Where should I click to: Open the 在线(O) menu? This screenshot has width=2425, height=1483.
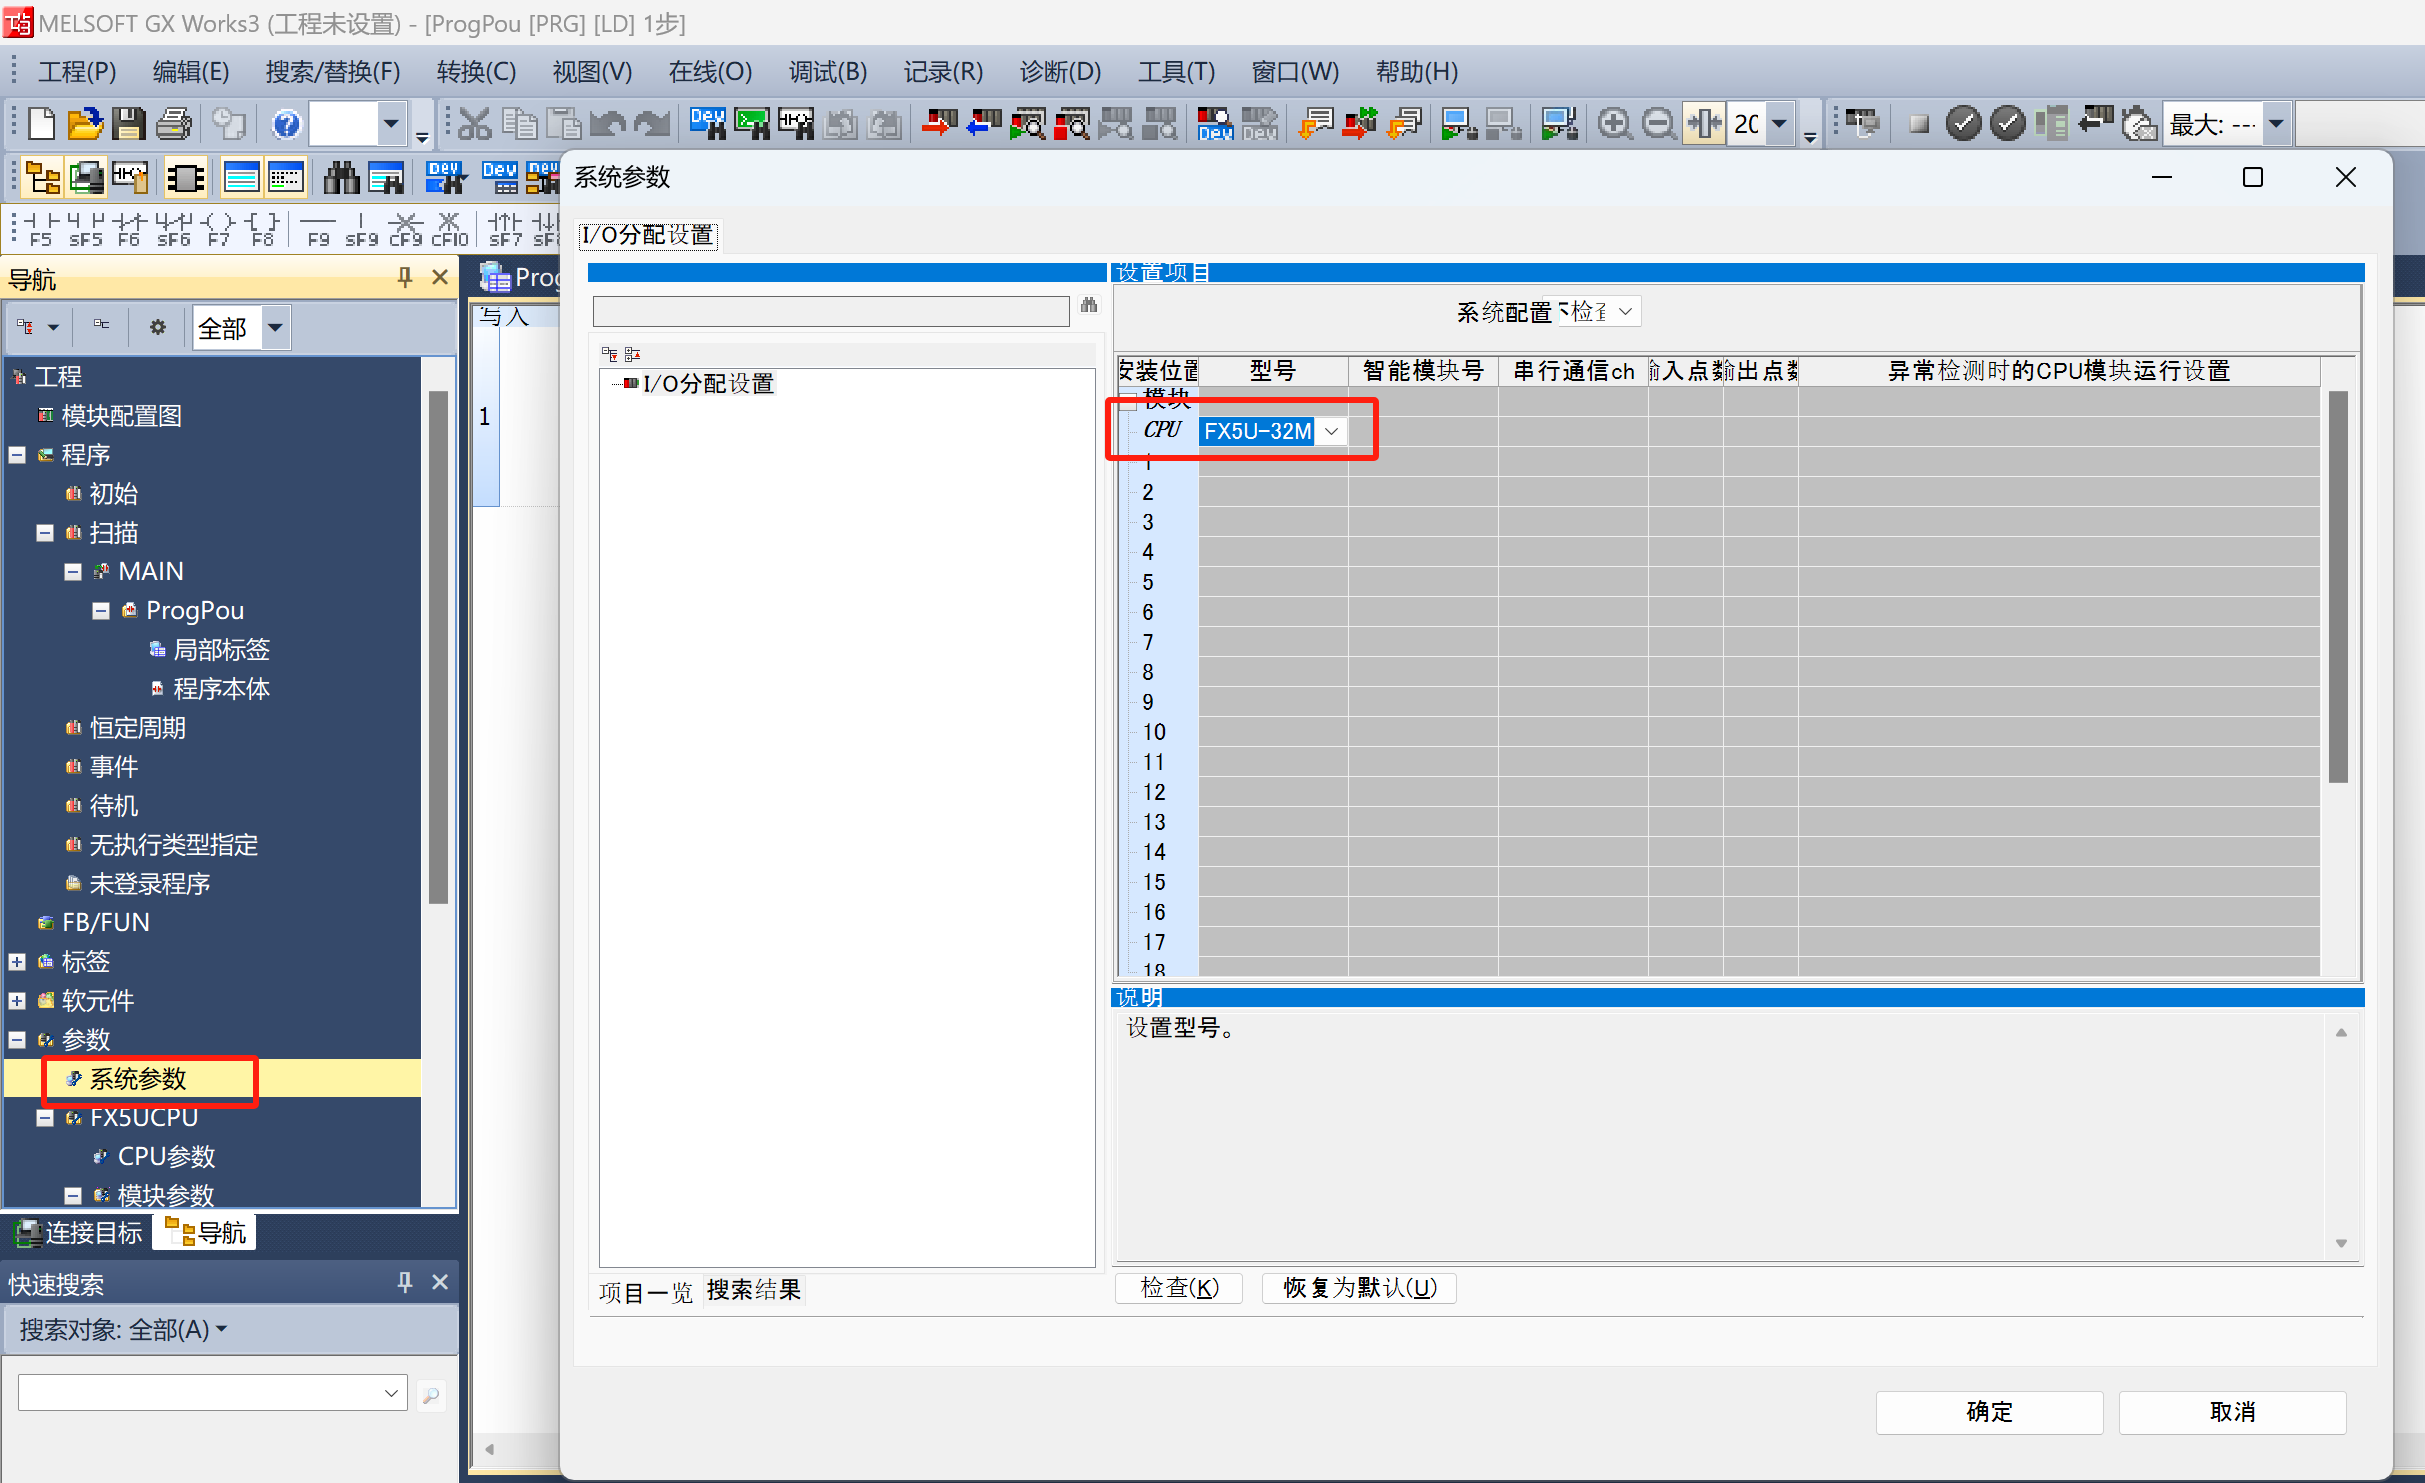click(710, 72)
